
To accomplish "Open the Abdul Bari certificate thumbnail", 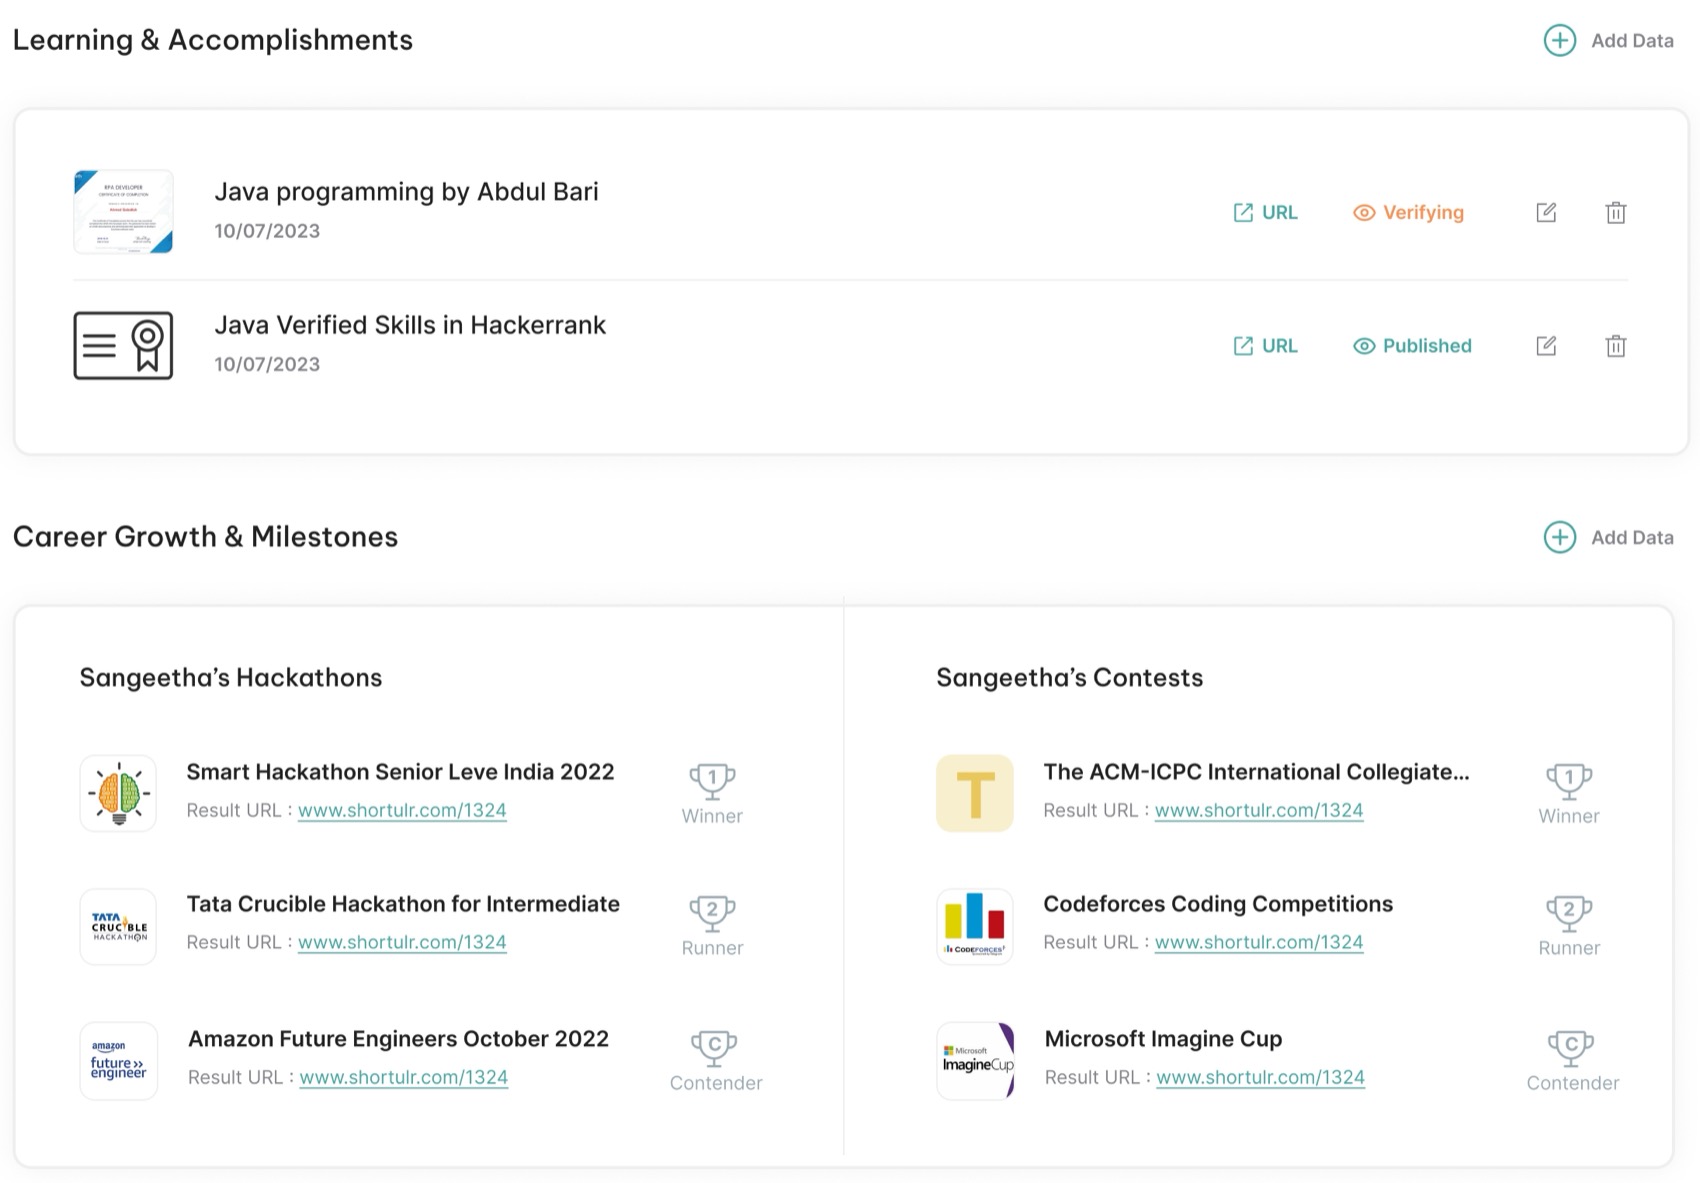I will pyautogui.click(x=123, y=211).
